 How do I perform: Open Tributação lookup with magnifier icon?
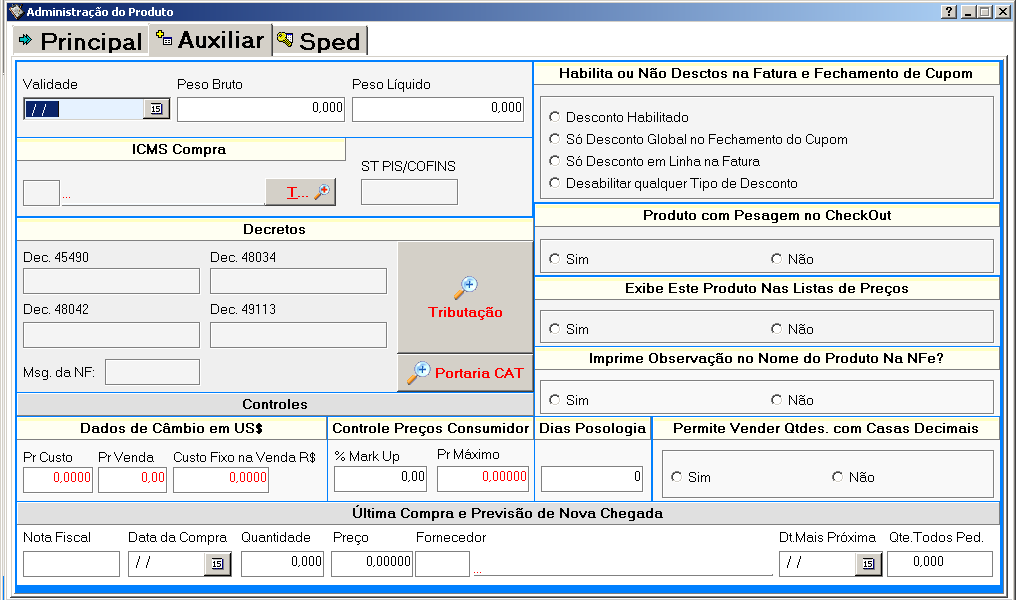465,297
